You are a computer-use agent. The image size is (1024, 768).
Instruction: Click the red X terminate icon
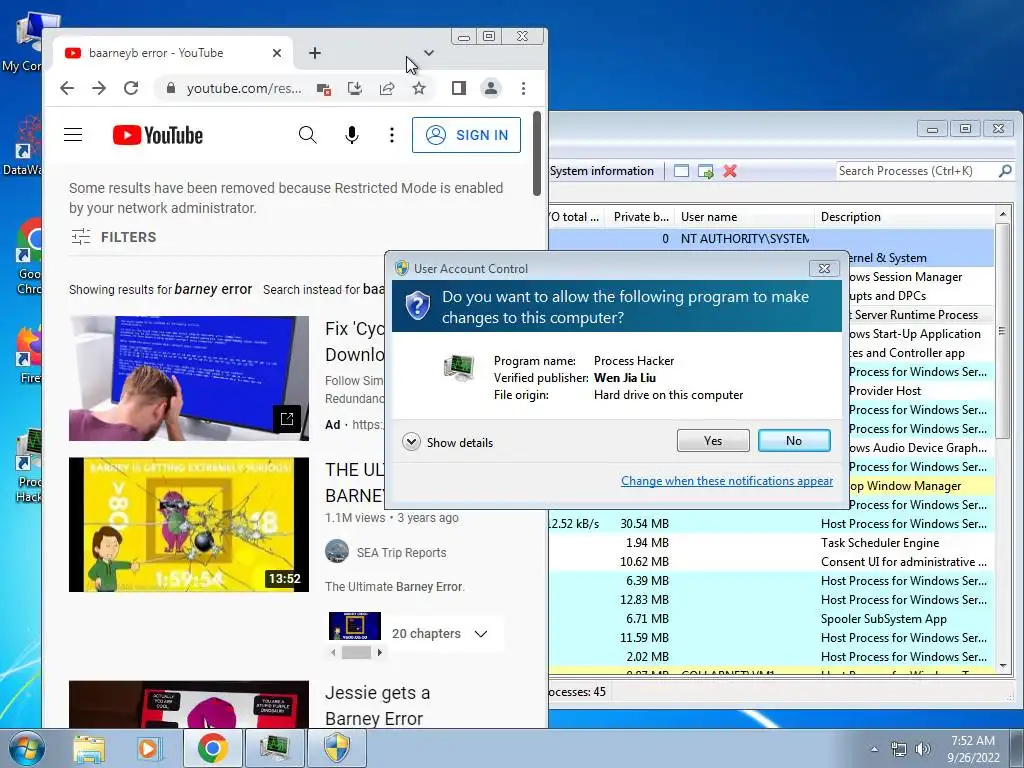click(x=730, y=171)
